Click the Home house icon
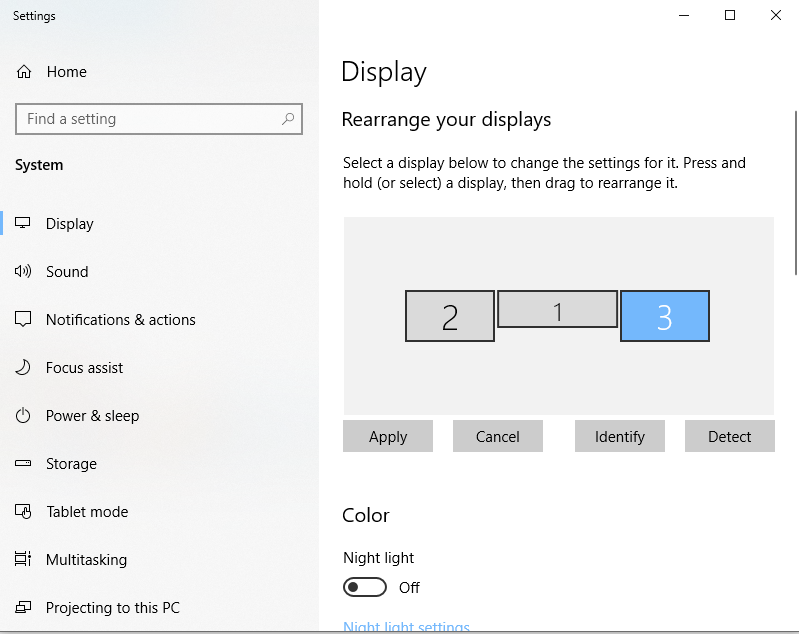This screenshot has width=799, height=634. [23, 72]
